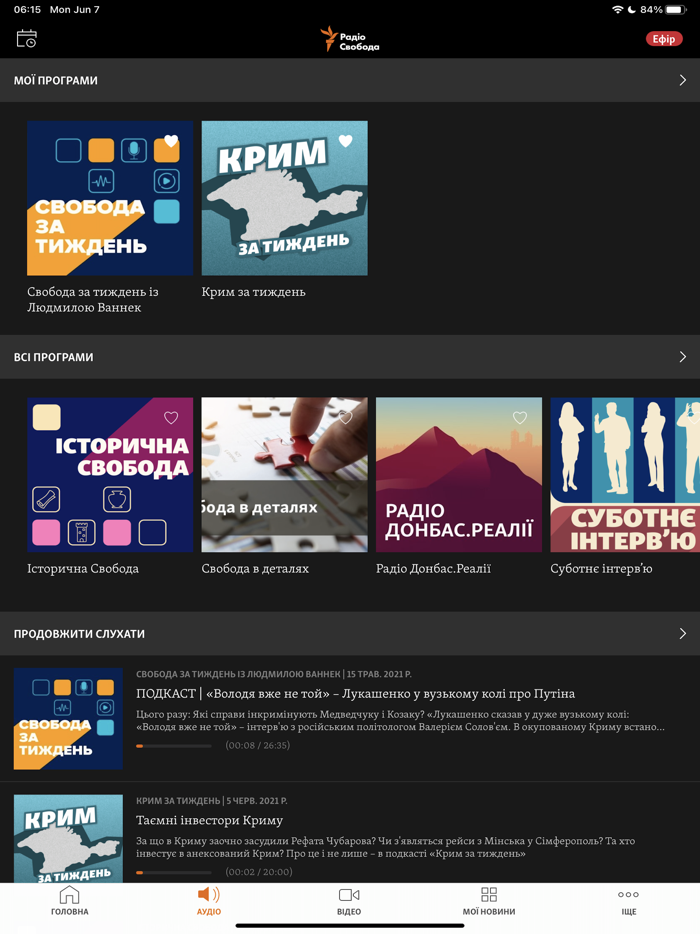Tap the 06:15 clock in status bar

[27, 10]
